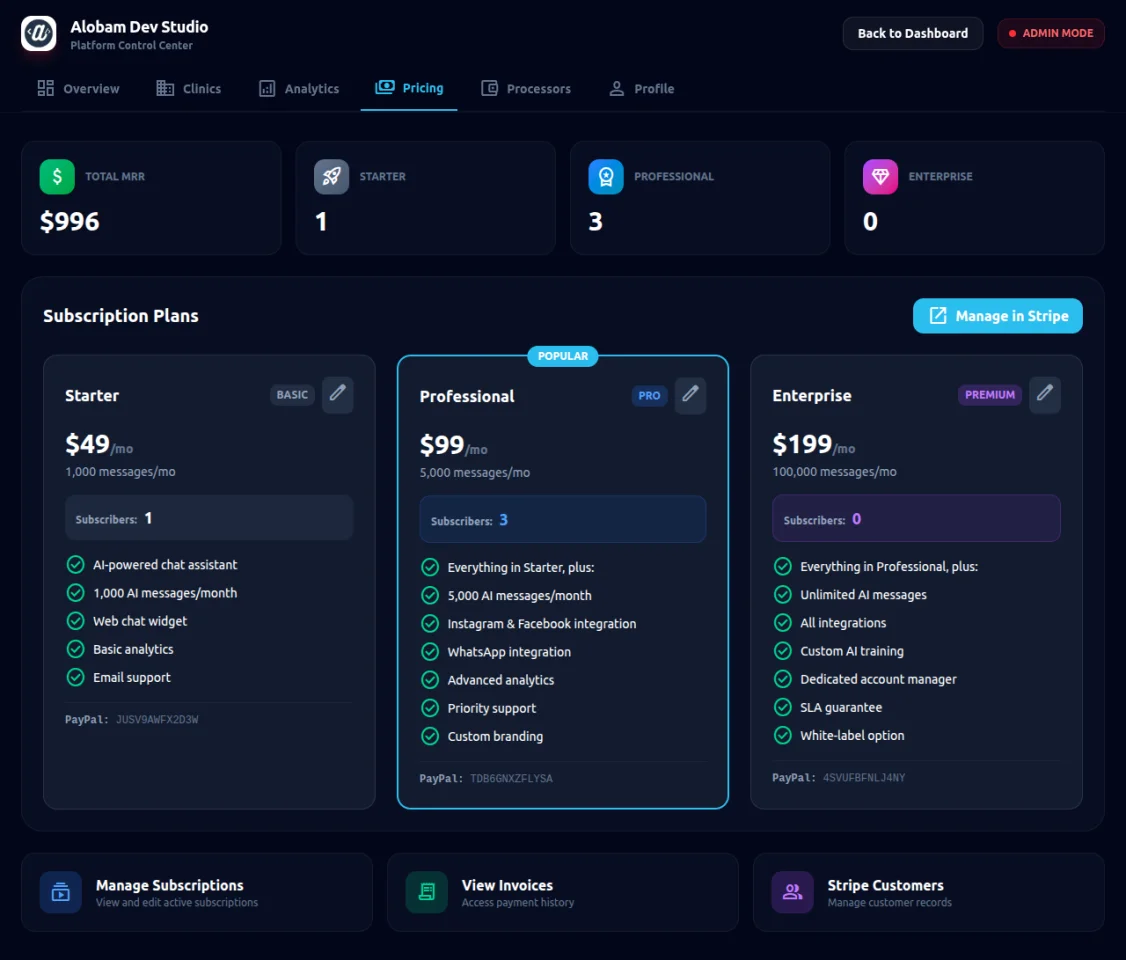
Task: Click PayPal ID TDB6GNXZFLYSA
Action: coord(511,778)
